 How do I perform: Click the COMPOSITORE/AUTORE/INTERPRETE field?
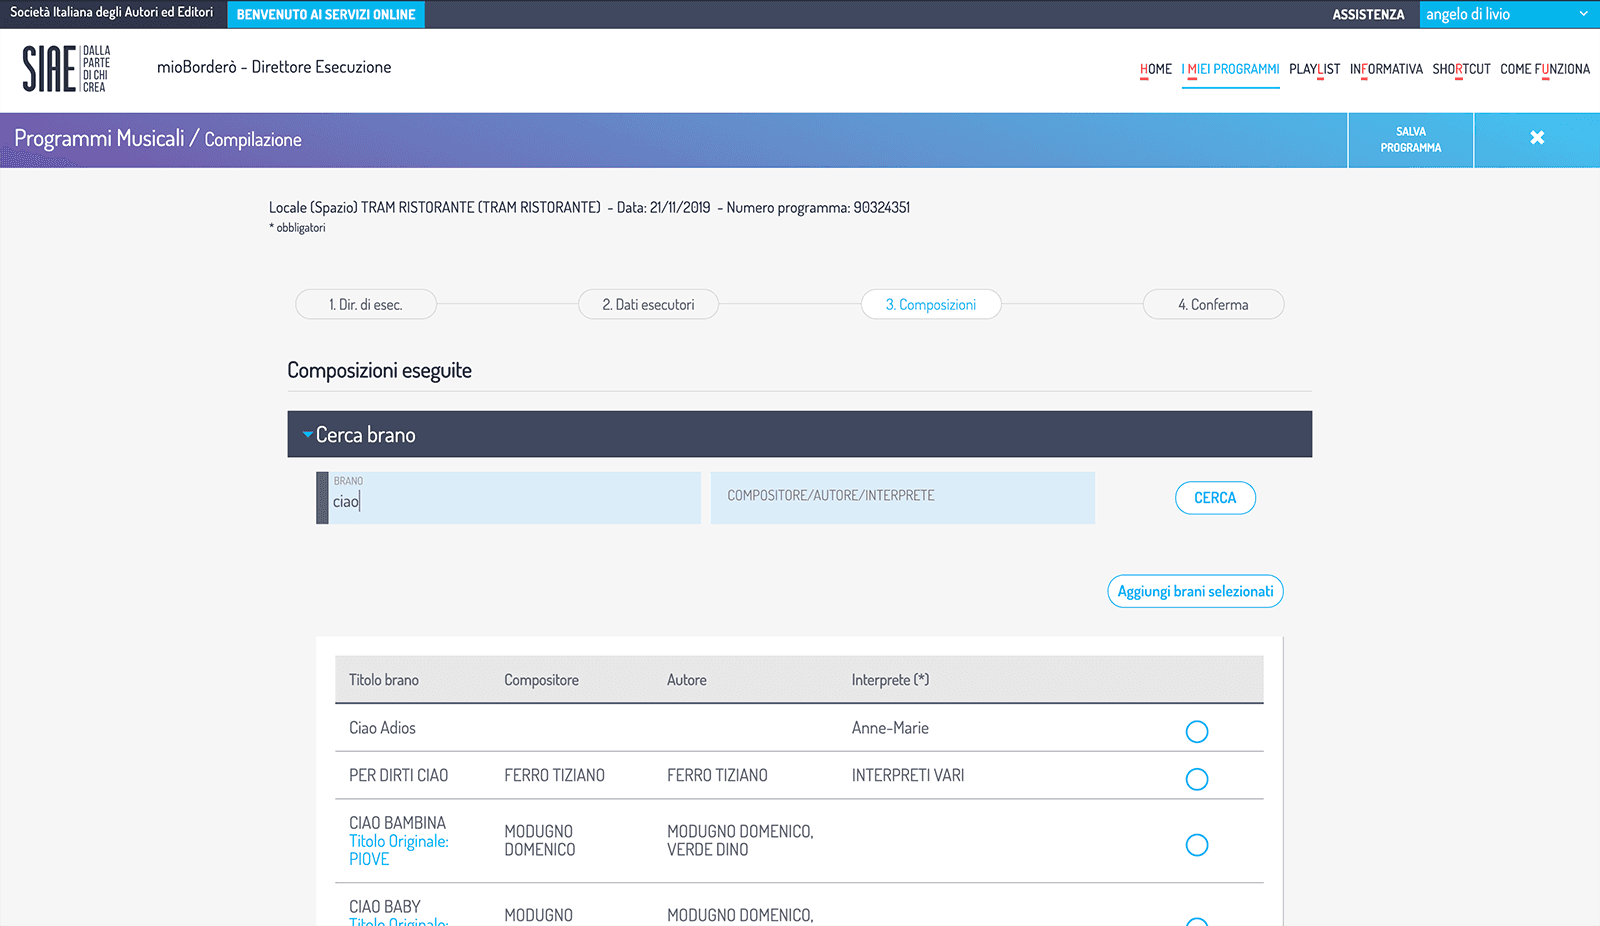point(903,498)
